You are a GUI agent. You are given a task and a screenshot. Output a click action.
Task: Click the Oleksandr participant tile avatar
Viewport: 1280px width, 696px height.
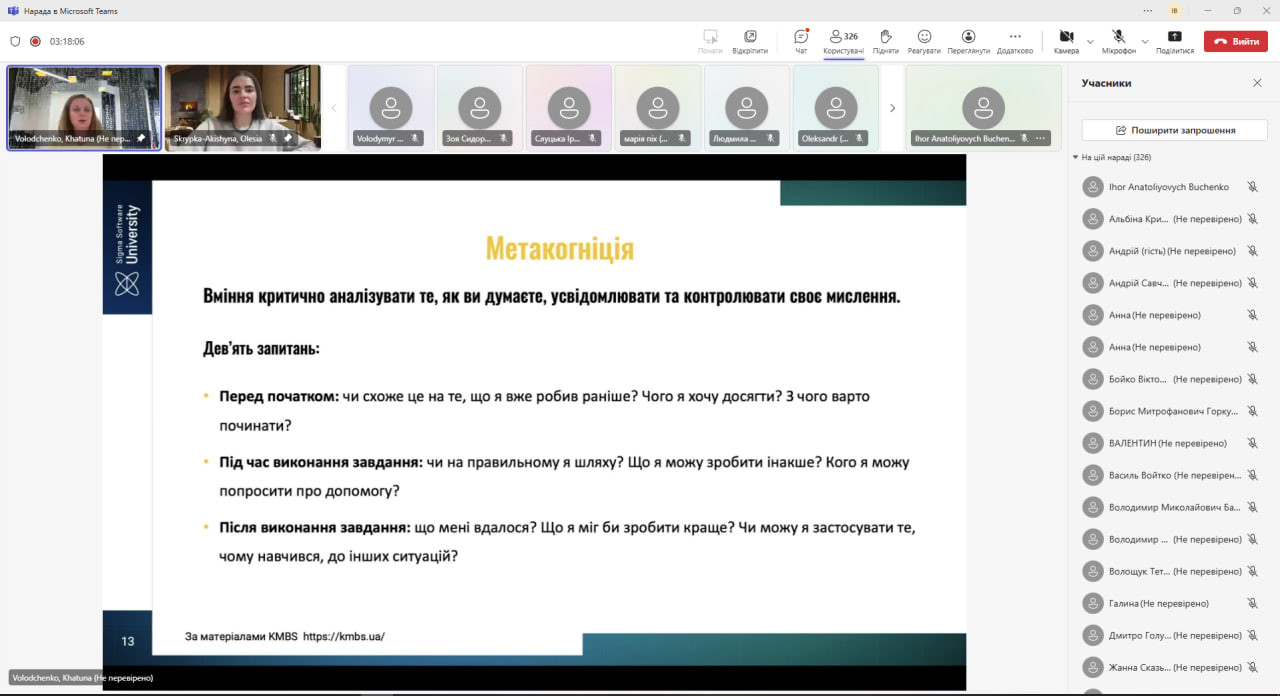pos(836,107)
